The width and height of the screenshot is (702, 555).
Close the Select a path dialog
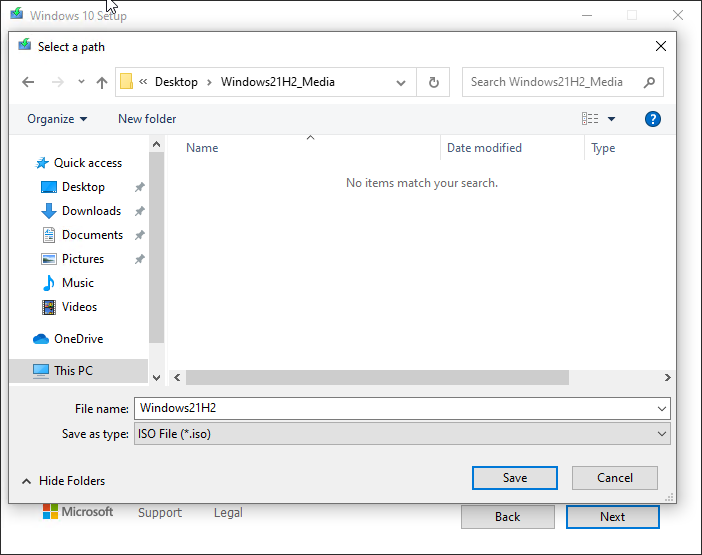[x=661, y=46]
